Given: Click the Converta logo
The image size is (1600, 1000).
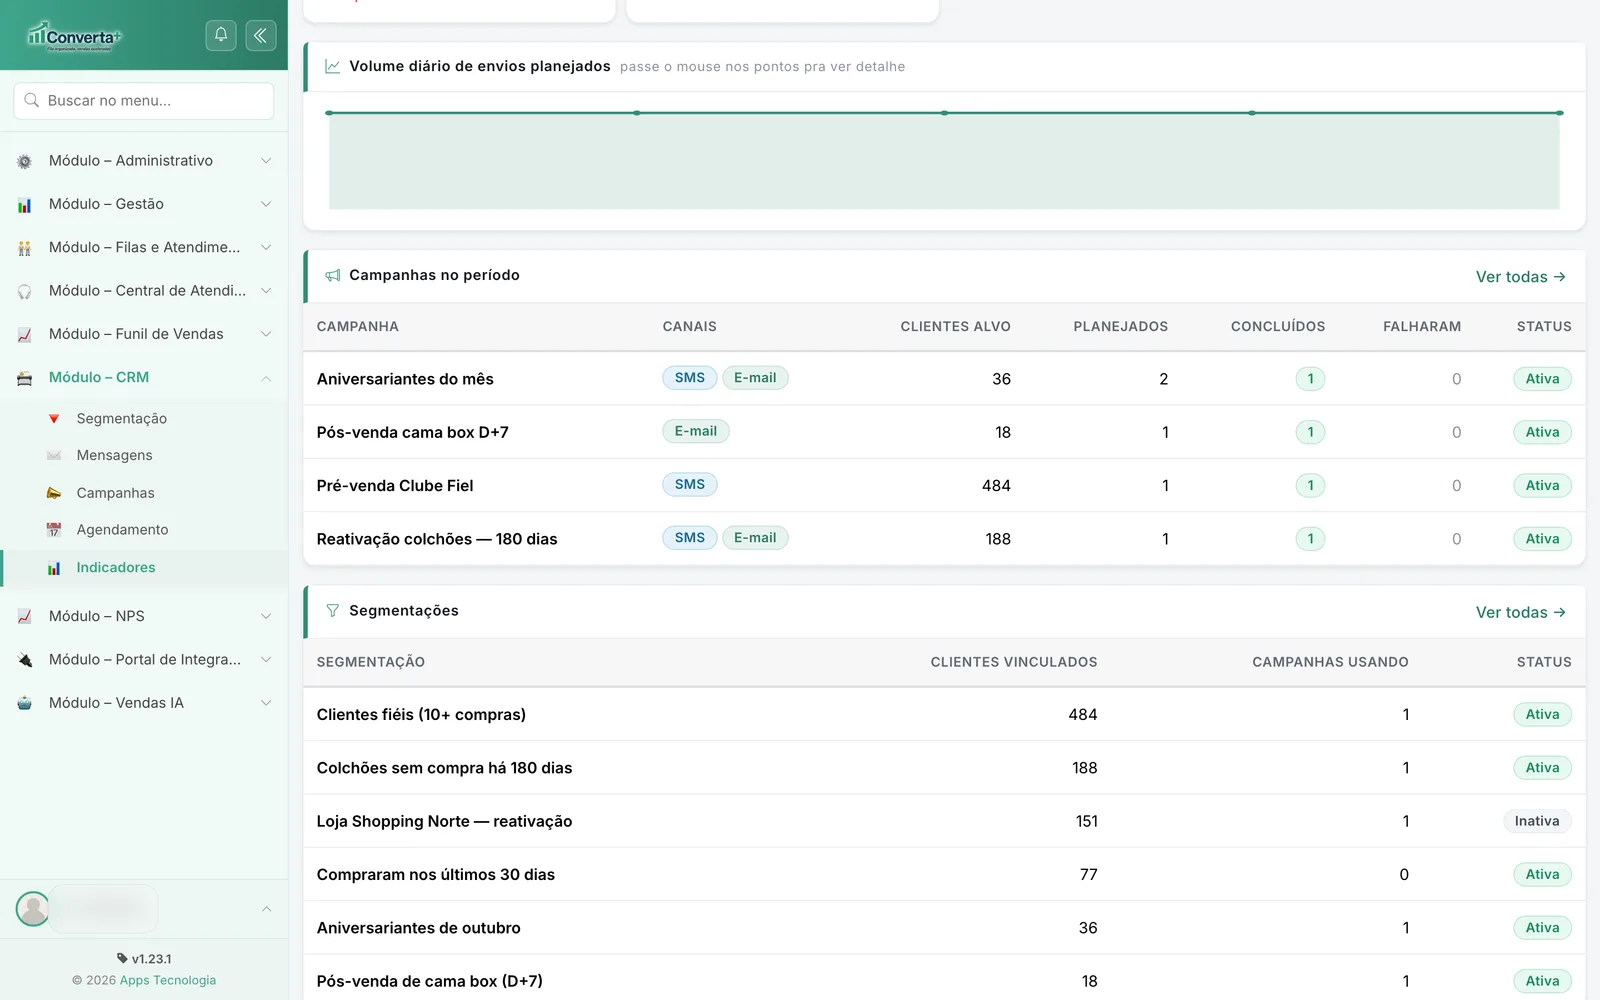Looking at the screenshot, I should [x=74, y=36].
